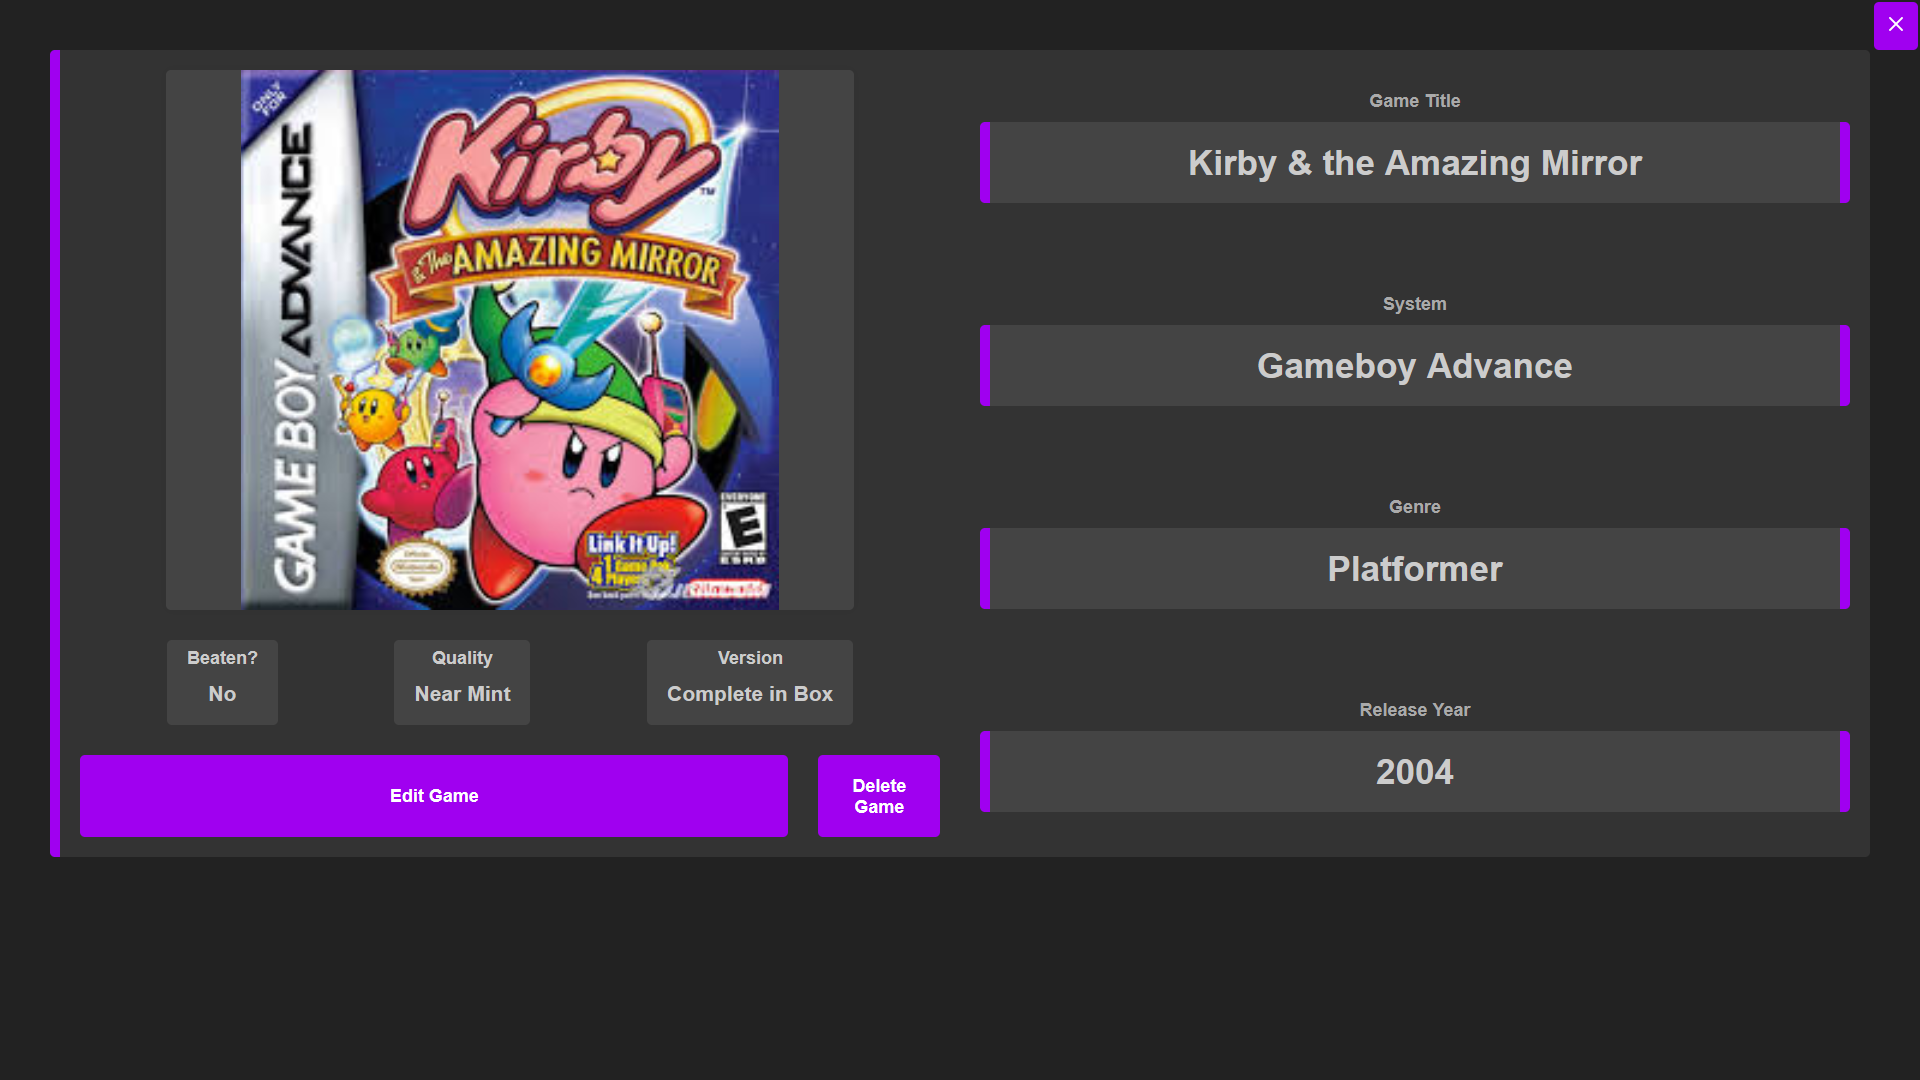Close the game details panel with the X
Screen dimensions: 1920x1080
[x=1895, y=25]
